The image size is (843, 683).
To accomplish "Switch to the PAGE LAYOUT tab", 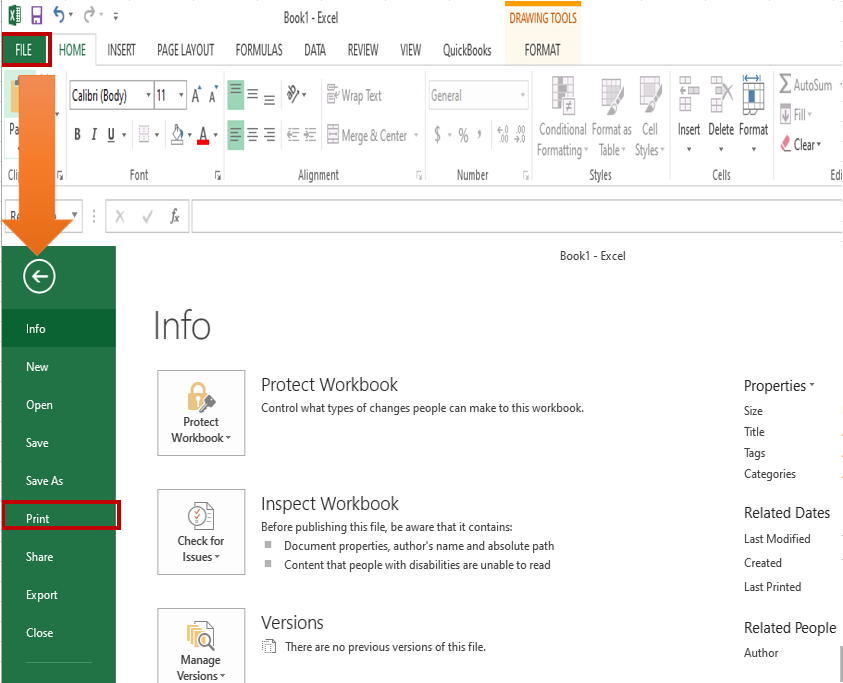I will (185, 50).
